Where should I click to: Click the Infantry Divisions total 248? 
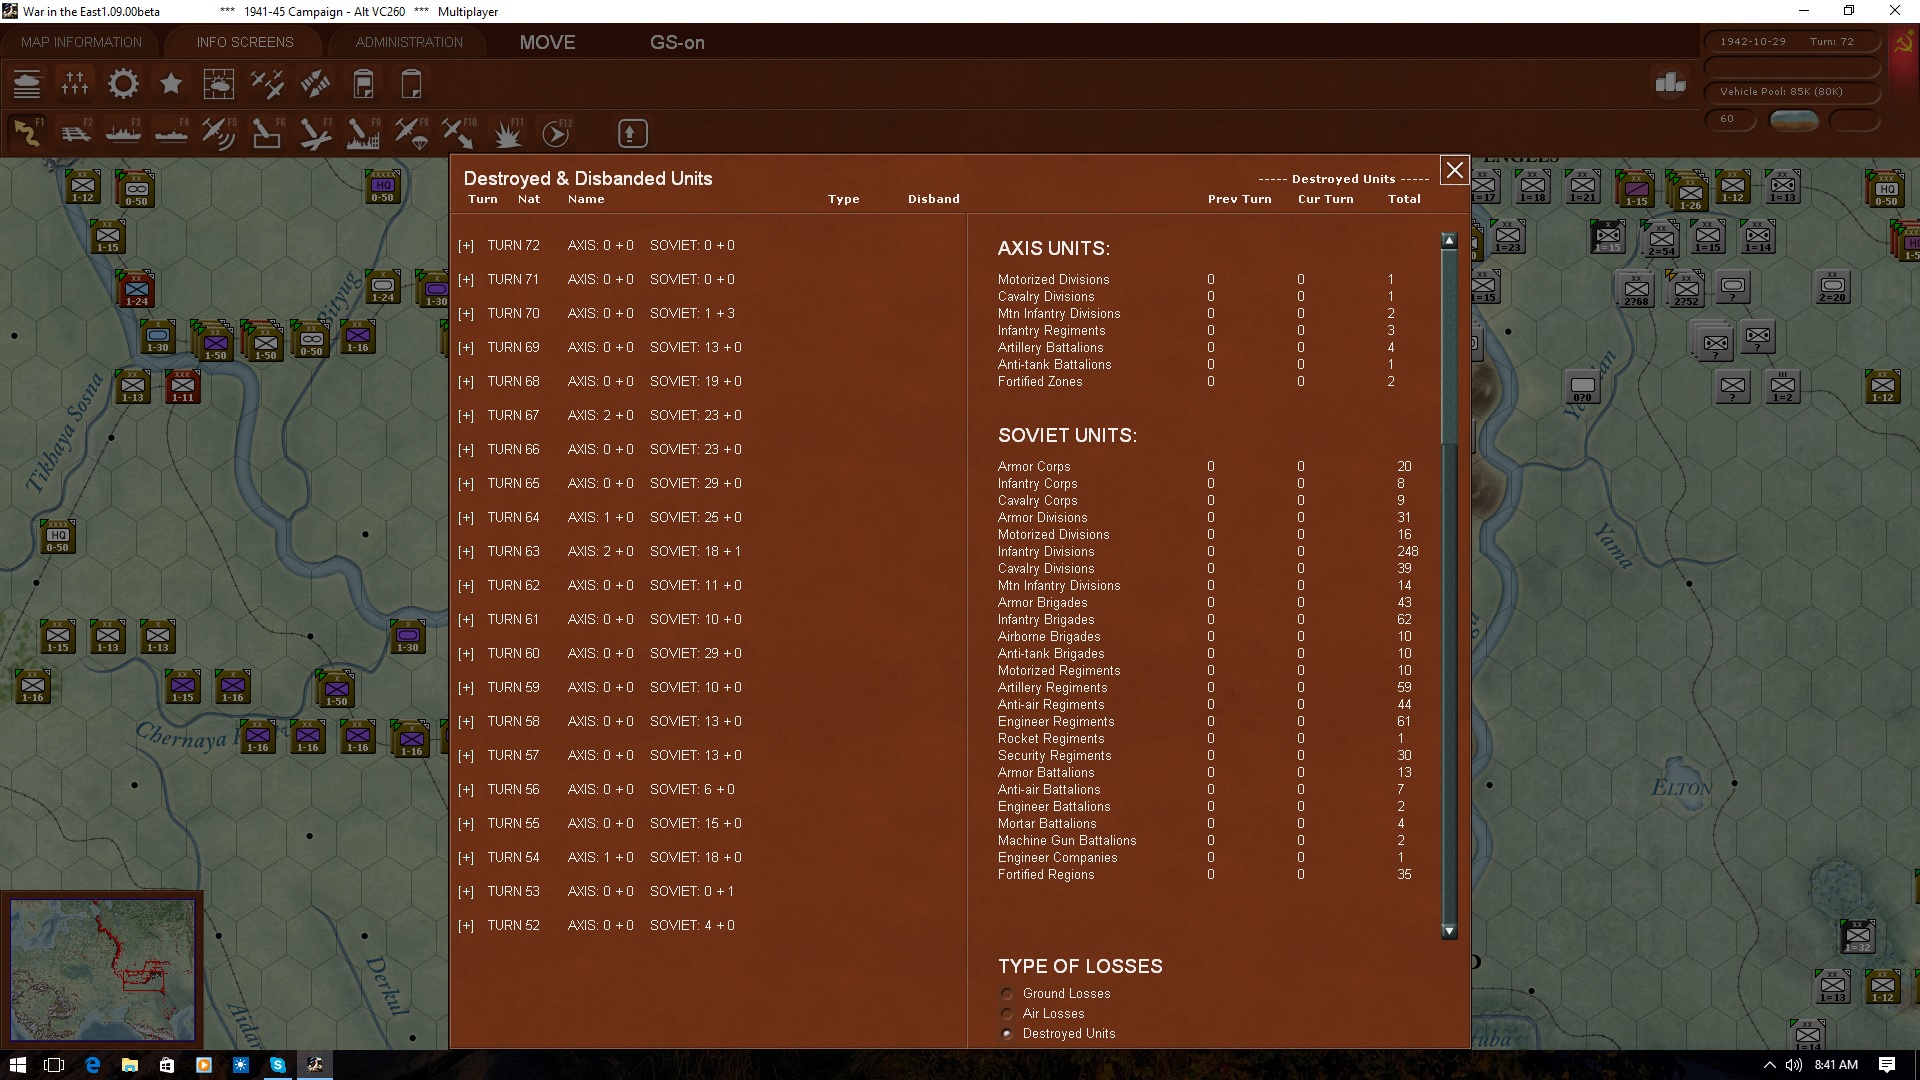(1408, 552)
